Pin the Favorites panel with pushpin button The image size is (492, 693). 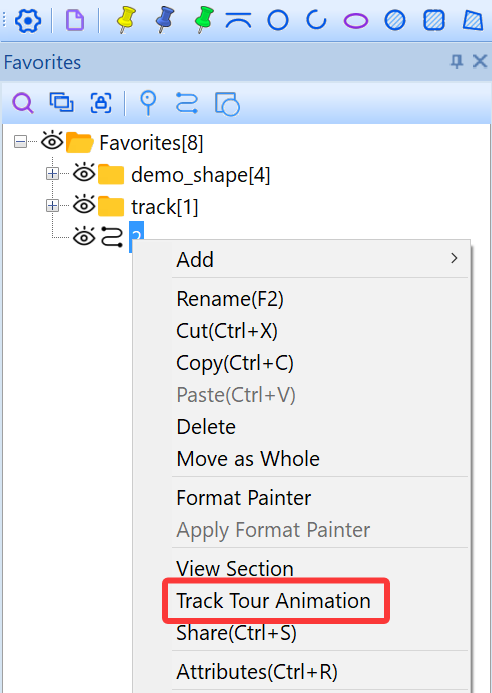pos(457,61)
